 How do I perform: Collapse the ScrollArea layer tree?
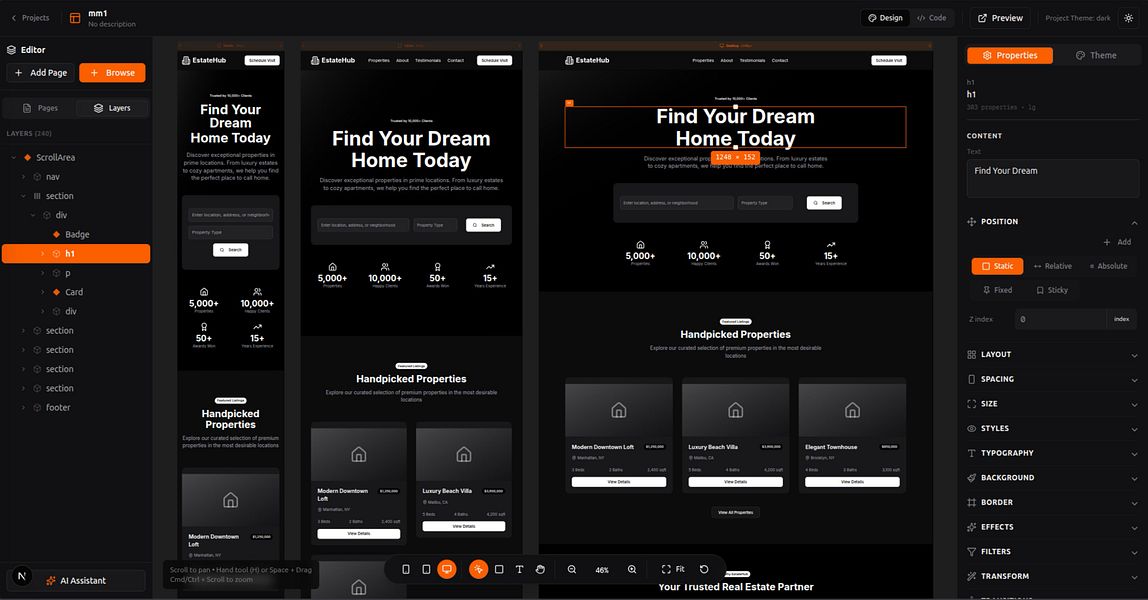coord(14,157)
